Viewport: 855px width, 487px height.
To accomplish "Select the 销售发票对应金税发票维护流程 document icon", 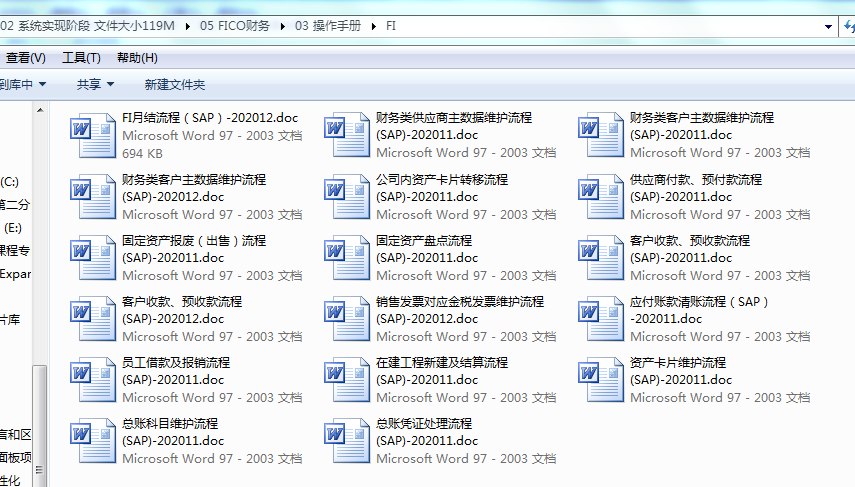I will coord(347,319).
